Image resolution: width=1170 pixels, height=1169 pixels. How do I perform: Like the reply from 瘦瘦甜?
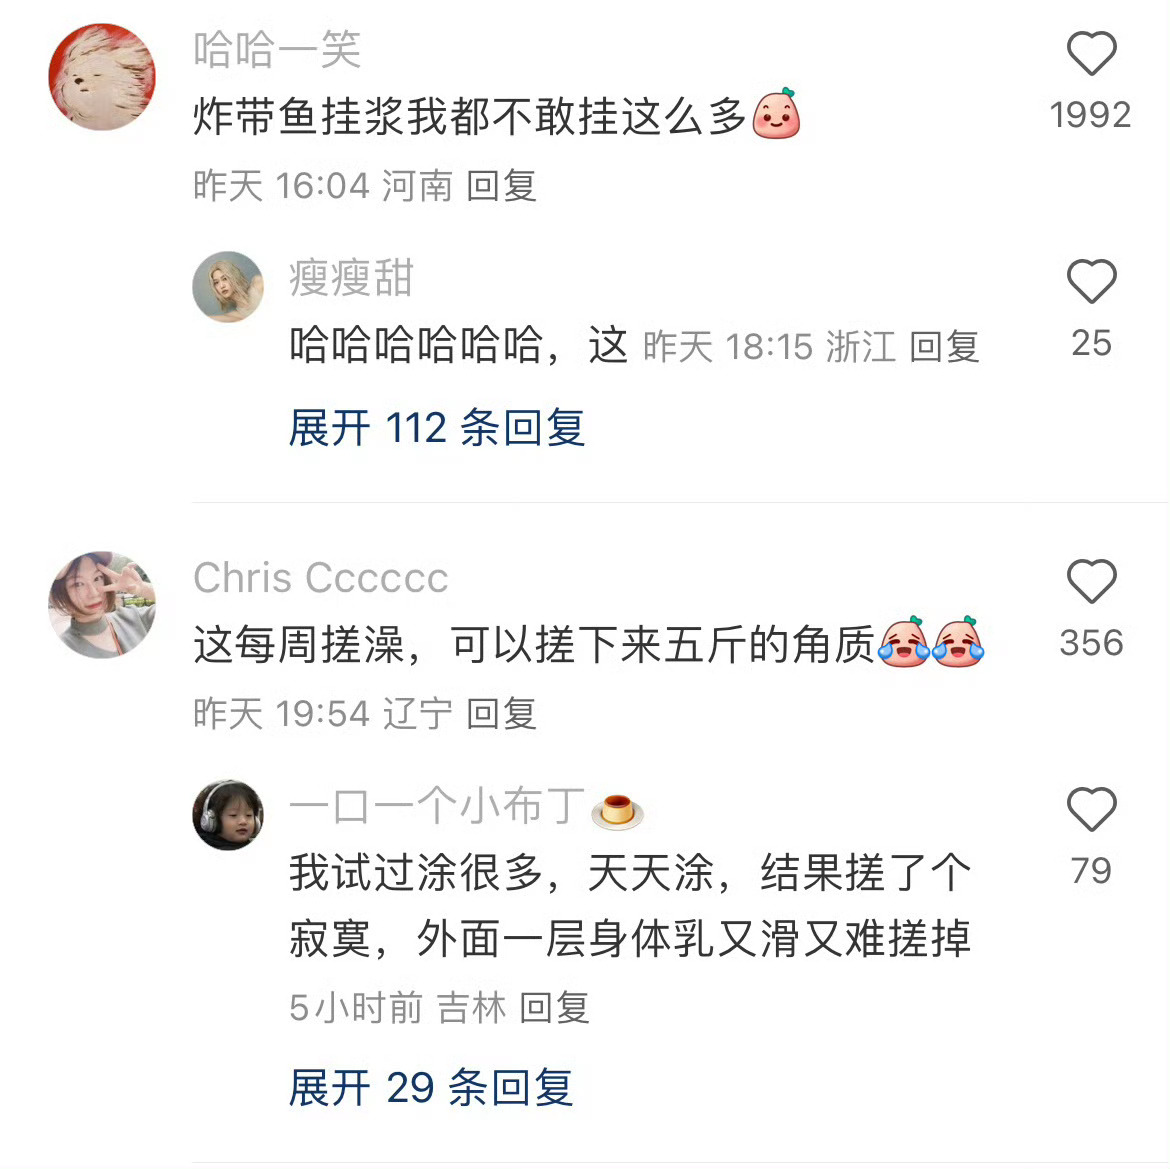click(x=1091, y=281)
